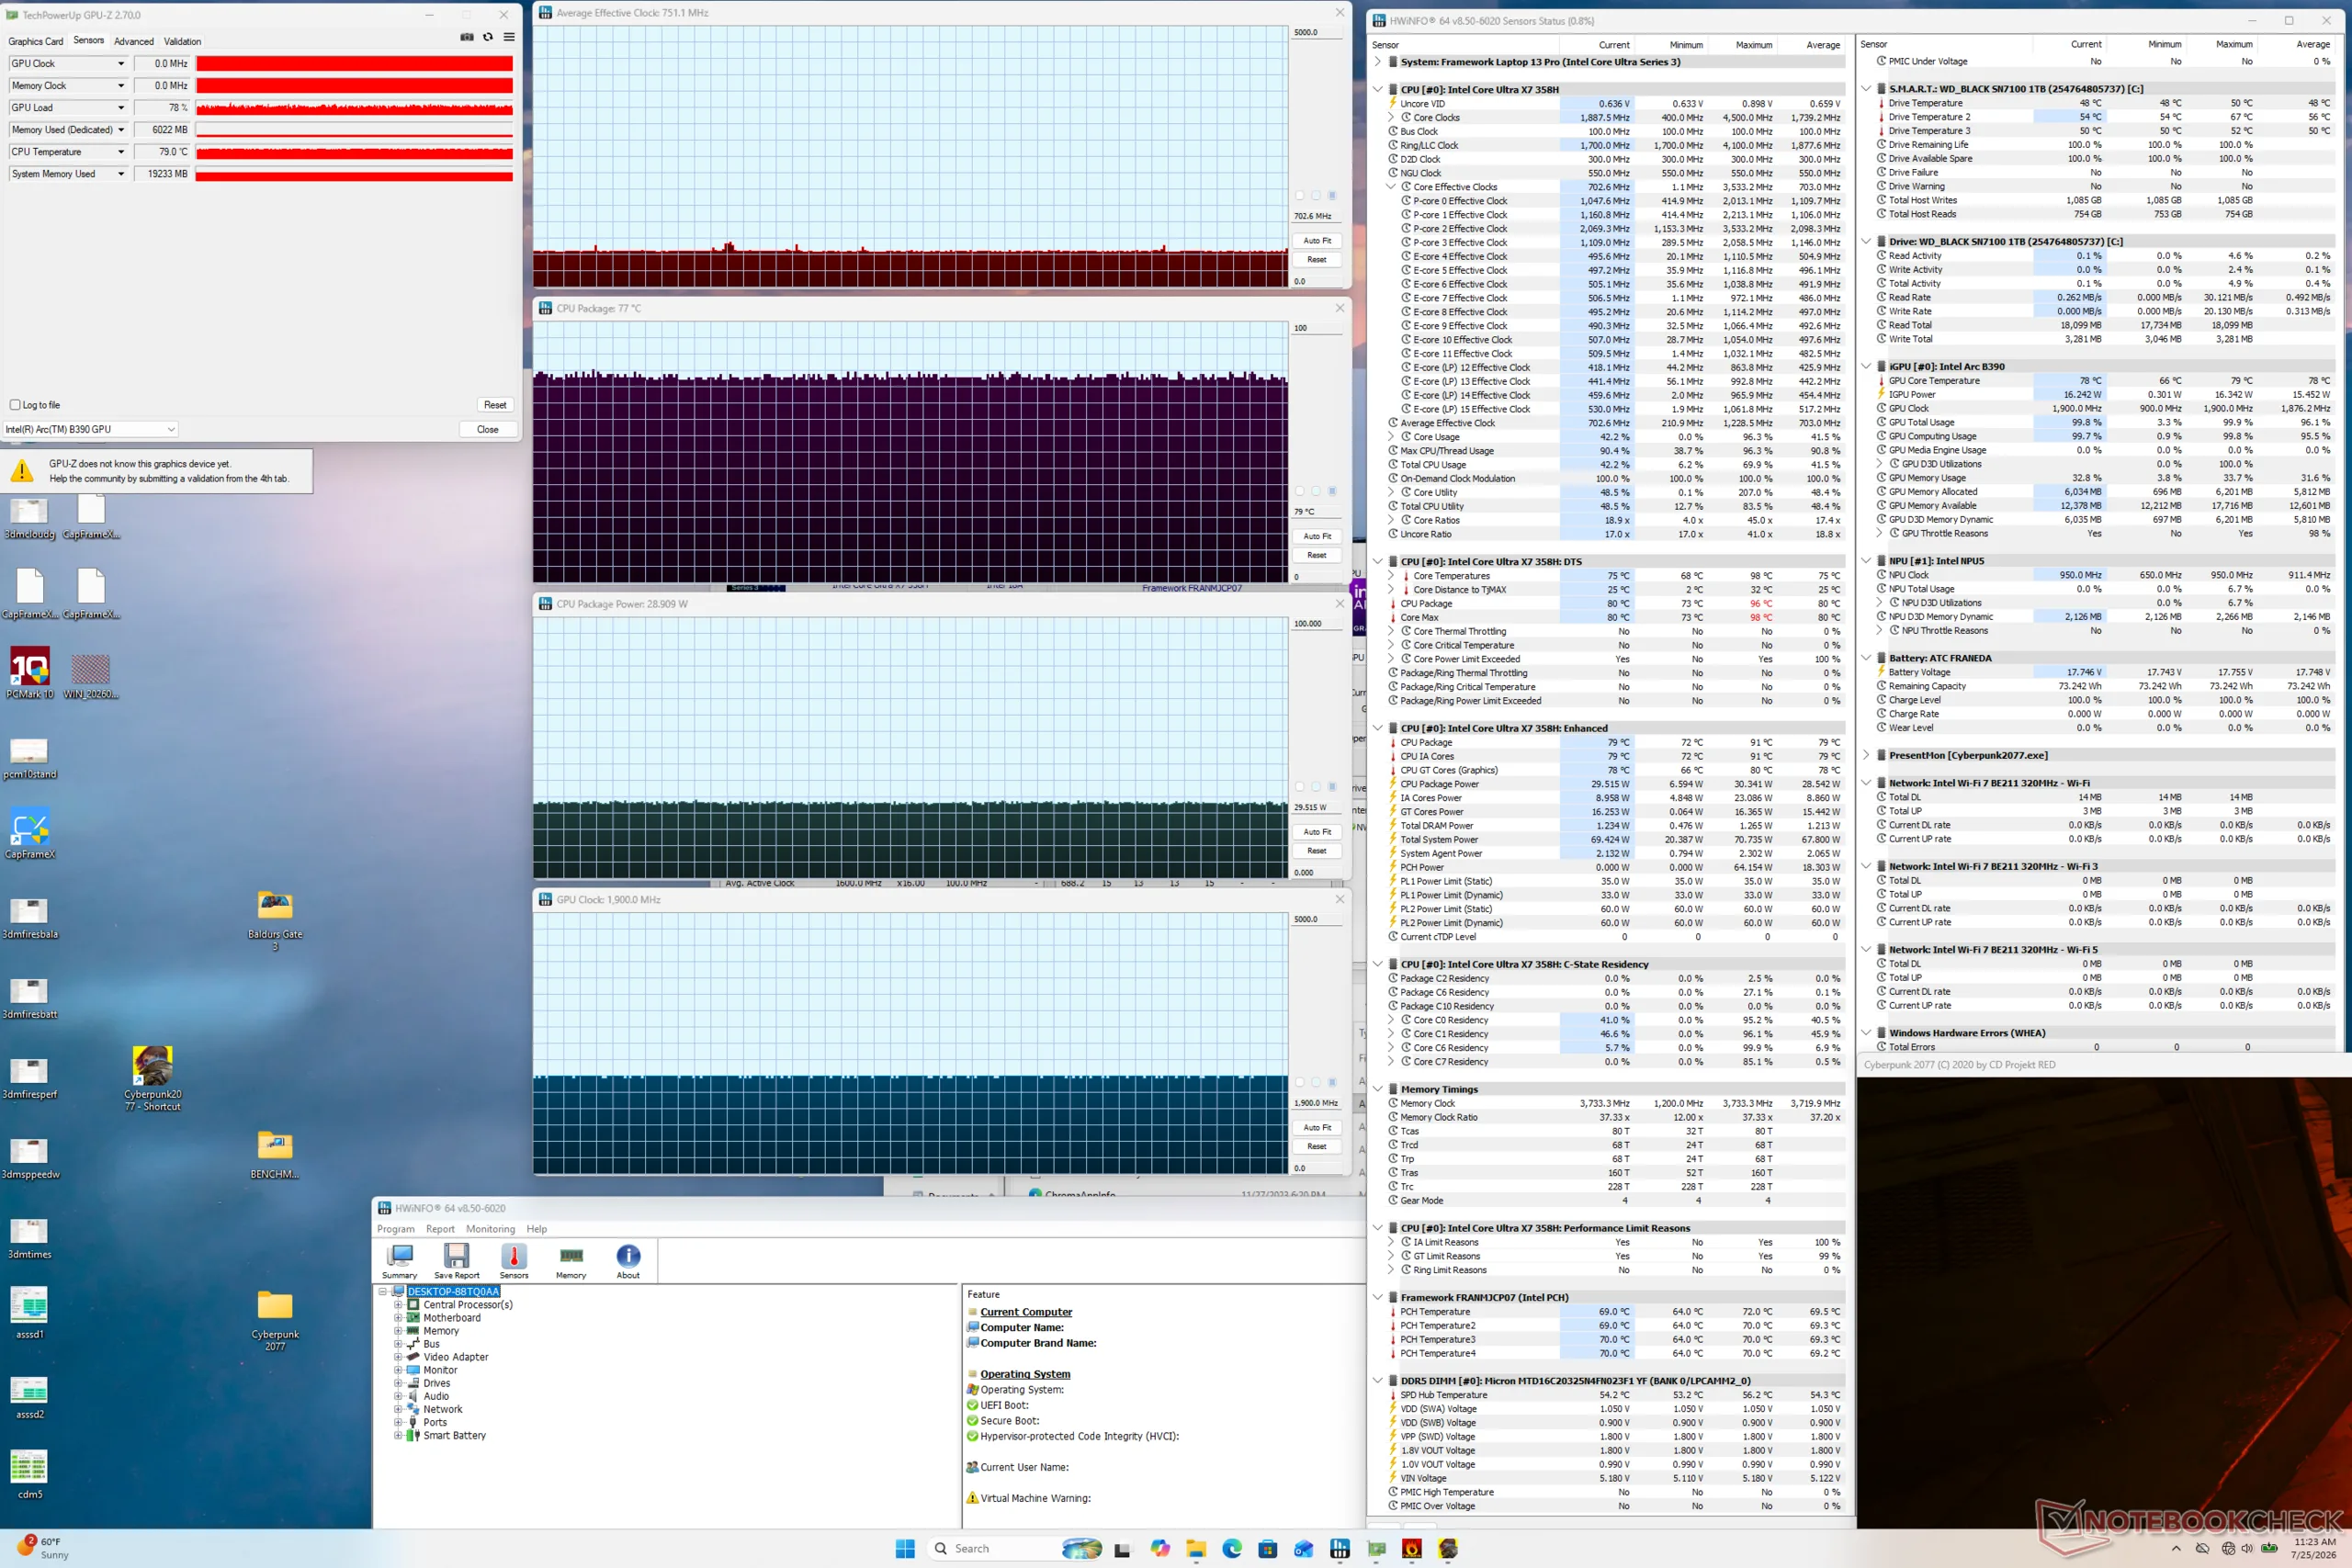This screenshot has height=1568, width=2352.
Task: Expand the Core Clocks sensor row
Action: (x=1391, y=118)
